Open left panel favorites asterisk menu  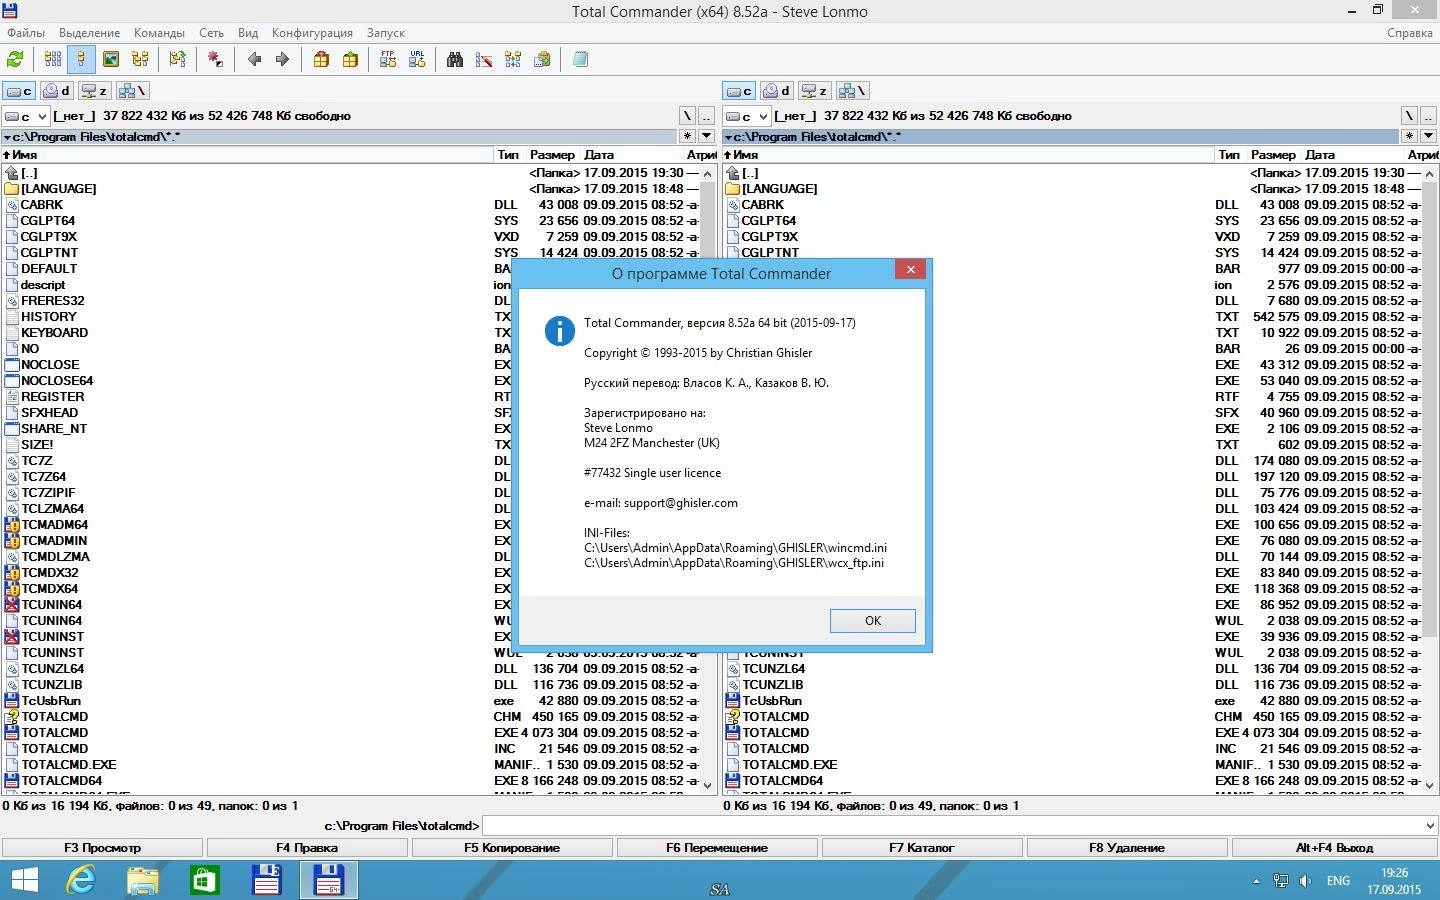[688, 136]
